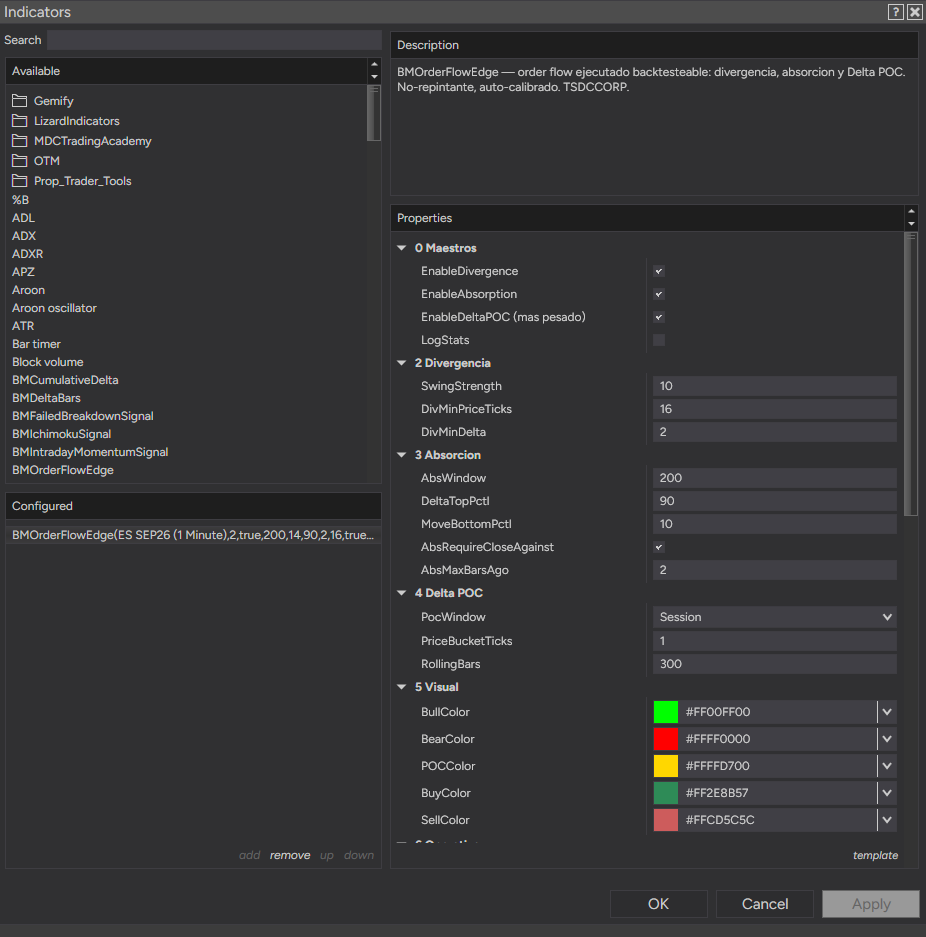Select Block volume indicator
Screen dimensions: 926x937
(x=48, y=362)
